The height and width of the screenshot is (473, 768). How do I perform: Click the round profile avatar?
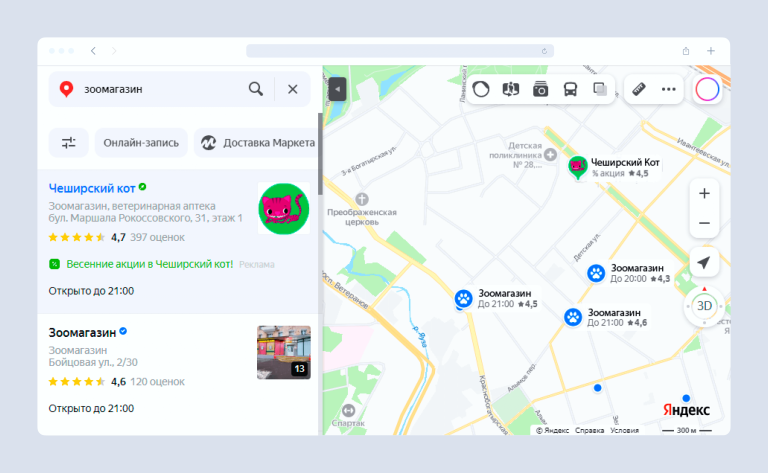[707, 89]
